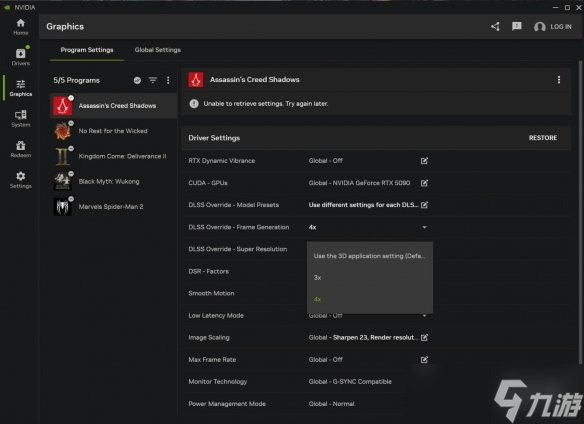Edit the RTX Dynamic Vibrance setting

(x=424, y=161)
